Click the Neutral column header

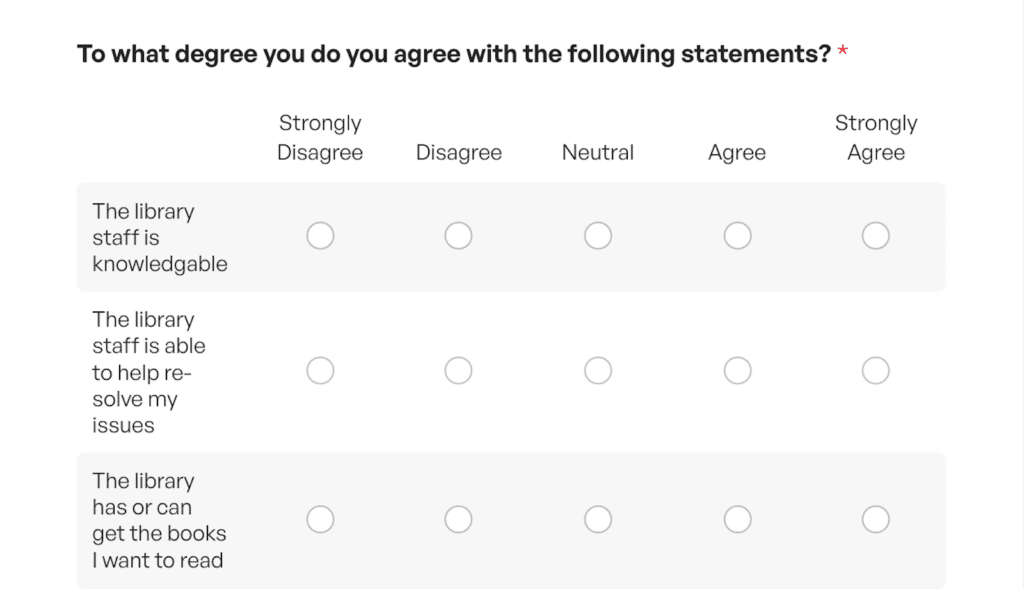tap(598, 153)
